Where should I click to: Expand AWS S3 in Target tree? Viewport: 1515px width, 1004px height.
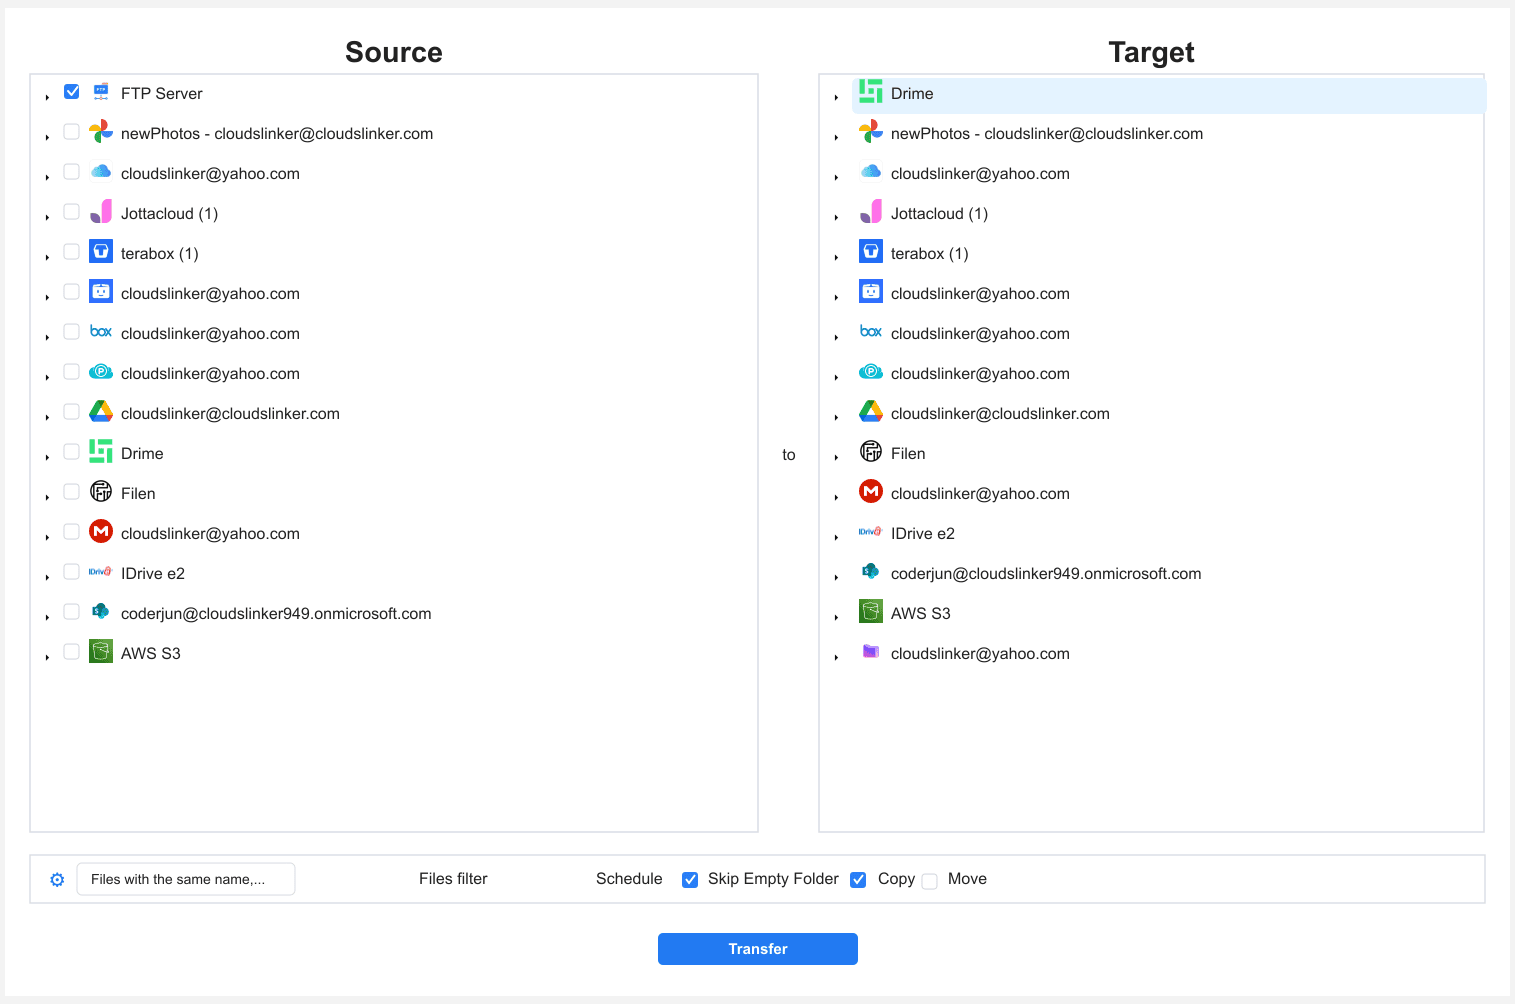coord(836,617)
